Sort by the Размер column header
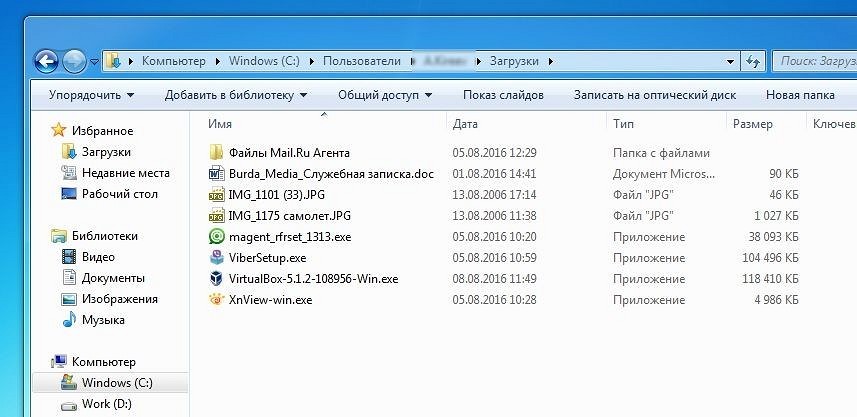This screenshot has width=857, height=417. pos(753,124)
